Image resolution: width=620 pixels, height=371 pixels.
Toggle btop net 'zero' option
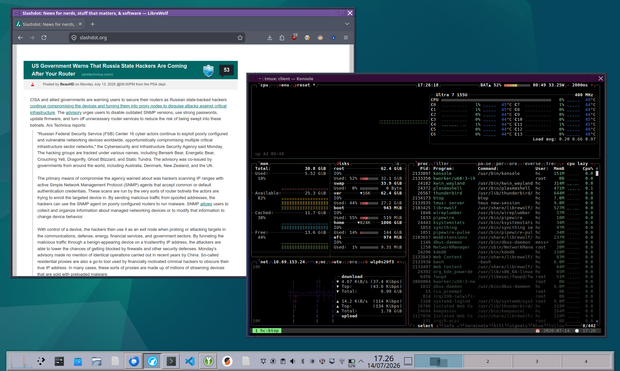351,262
